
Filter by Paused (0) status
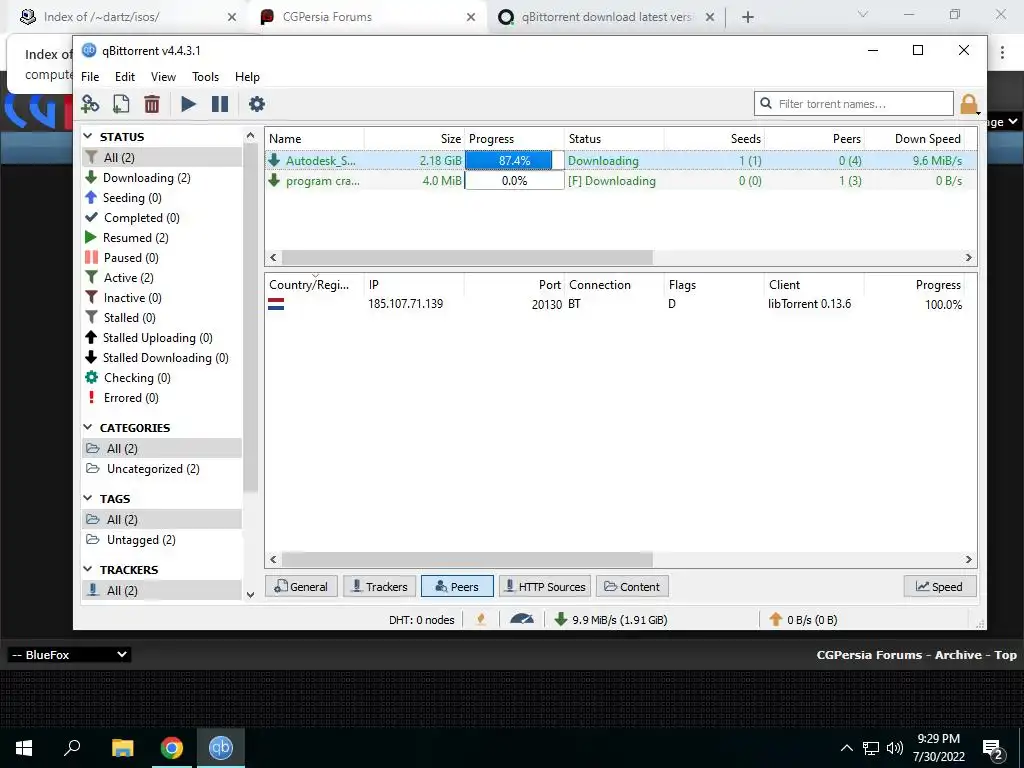coord(131,257)
